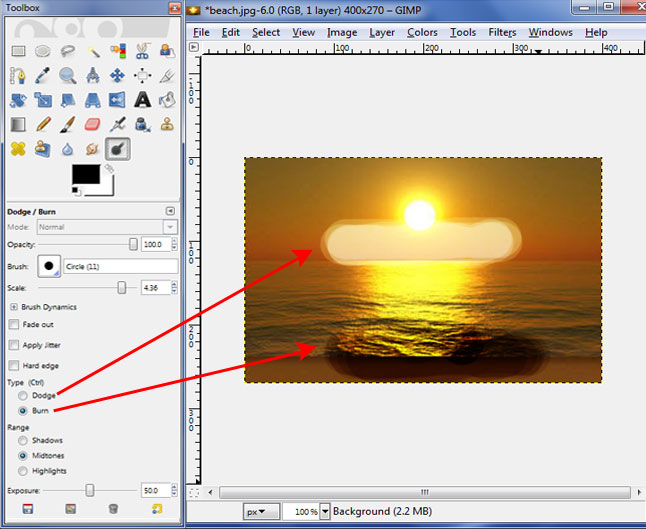Click the Circle (11) brush name field

click(121, 267)
